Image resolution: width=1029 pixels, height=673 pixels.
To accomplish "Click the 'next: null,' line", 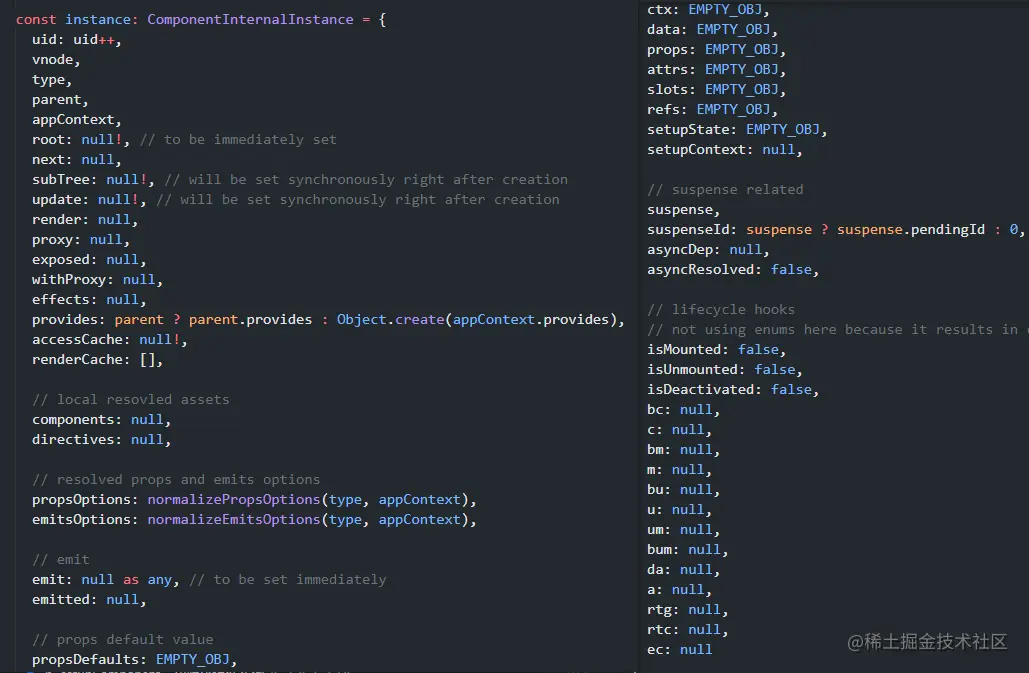I will (77, 159).
